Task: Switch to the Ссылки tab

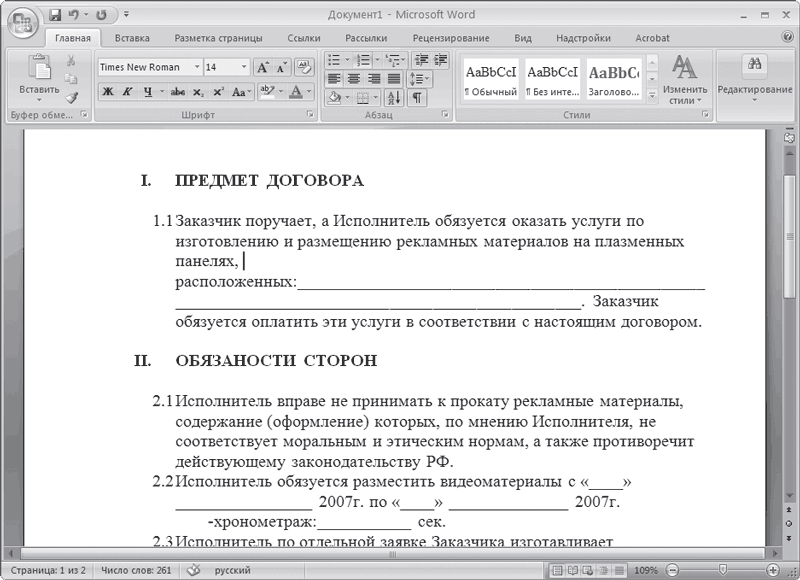Action: click(304, 38)
